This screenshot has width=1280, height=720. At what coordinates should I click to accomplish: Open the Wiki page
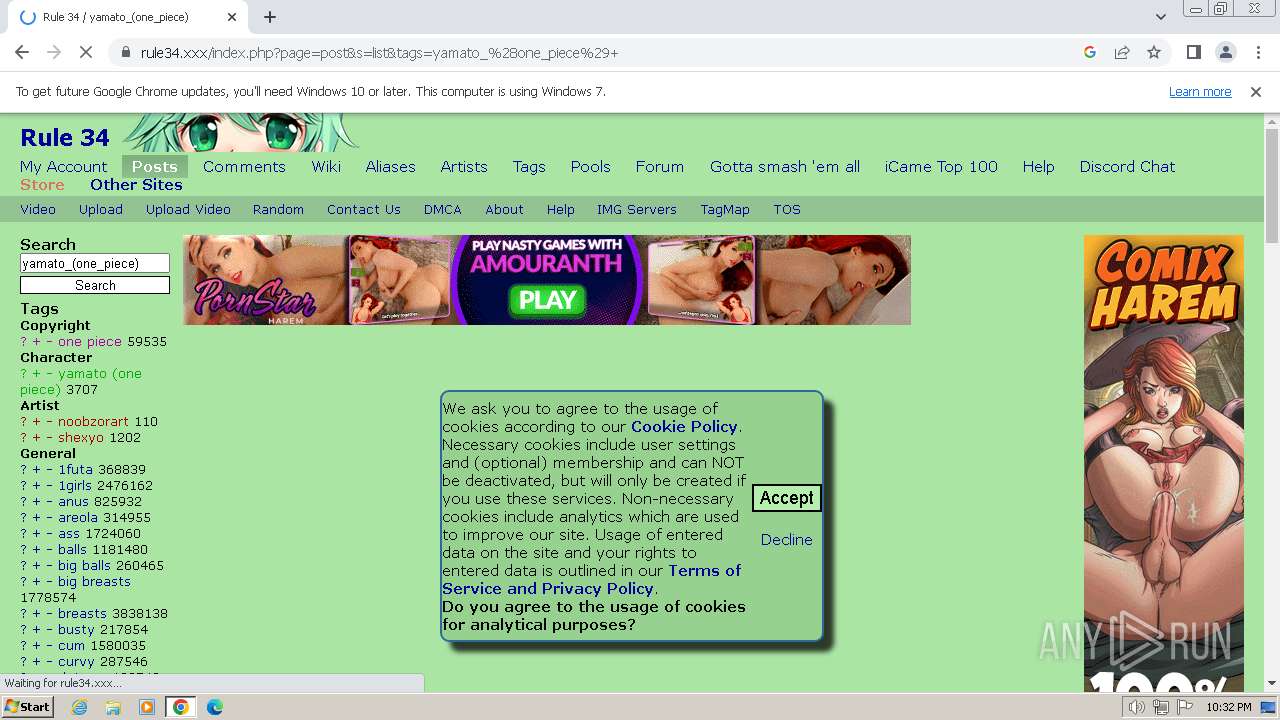point(326,167)
